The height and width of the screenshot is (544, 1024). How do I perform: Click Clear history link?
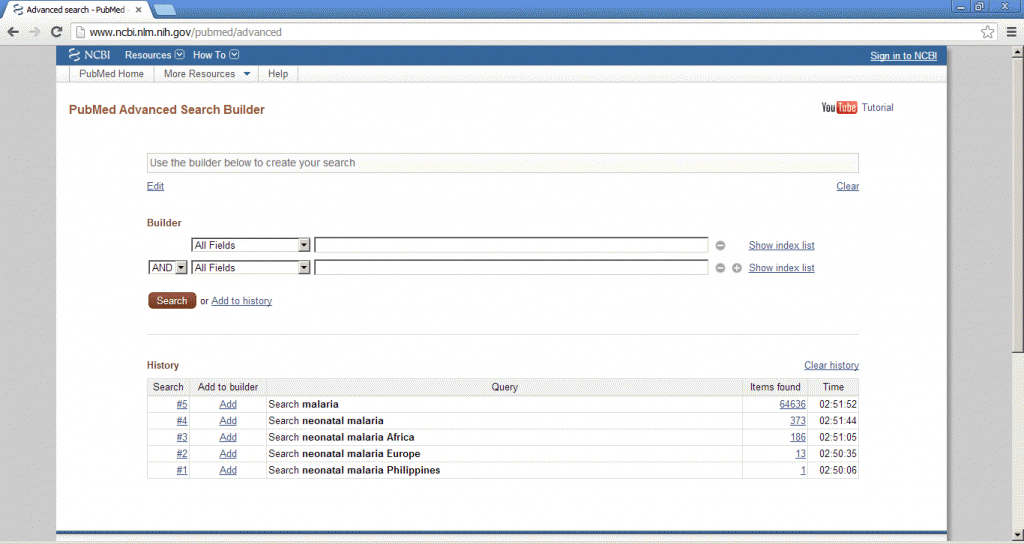pos(831,366)
